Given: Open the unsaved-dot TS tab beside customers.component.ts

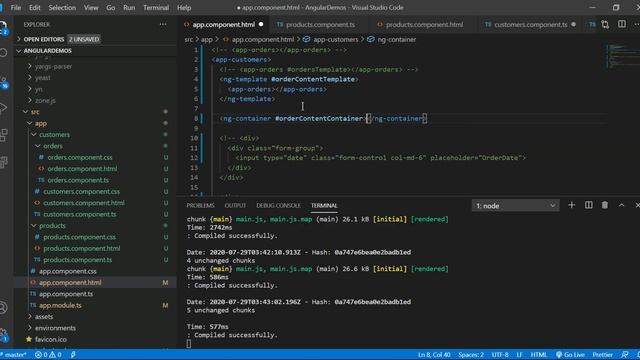Looking at the screenshot, I should (x=592, y=24).
